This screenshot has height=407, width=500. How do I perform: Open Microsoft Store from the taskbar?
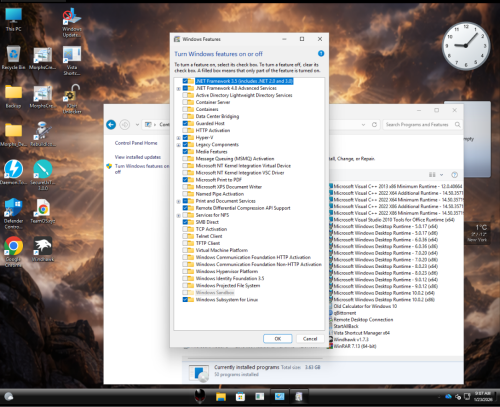tap(240, 396)
